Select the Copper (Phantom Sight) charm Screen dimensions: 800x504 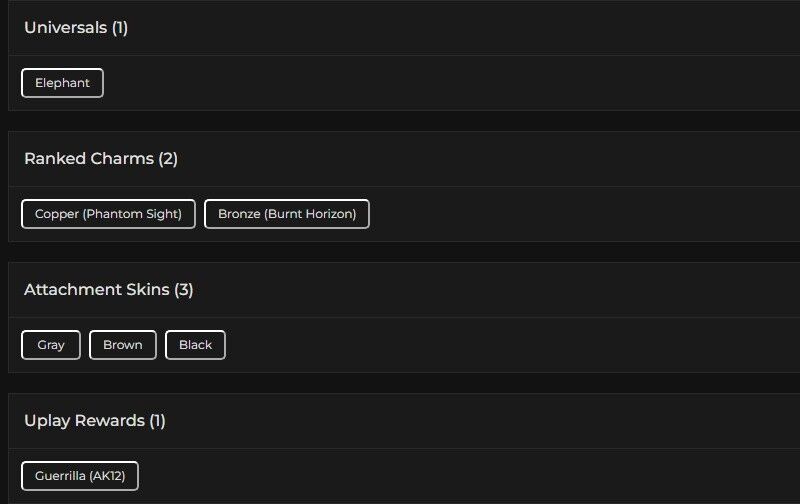click(108, 214)
